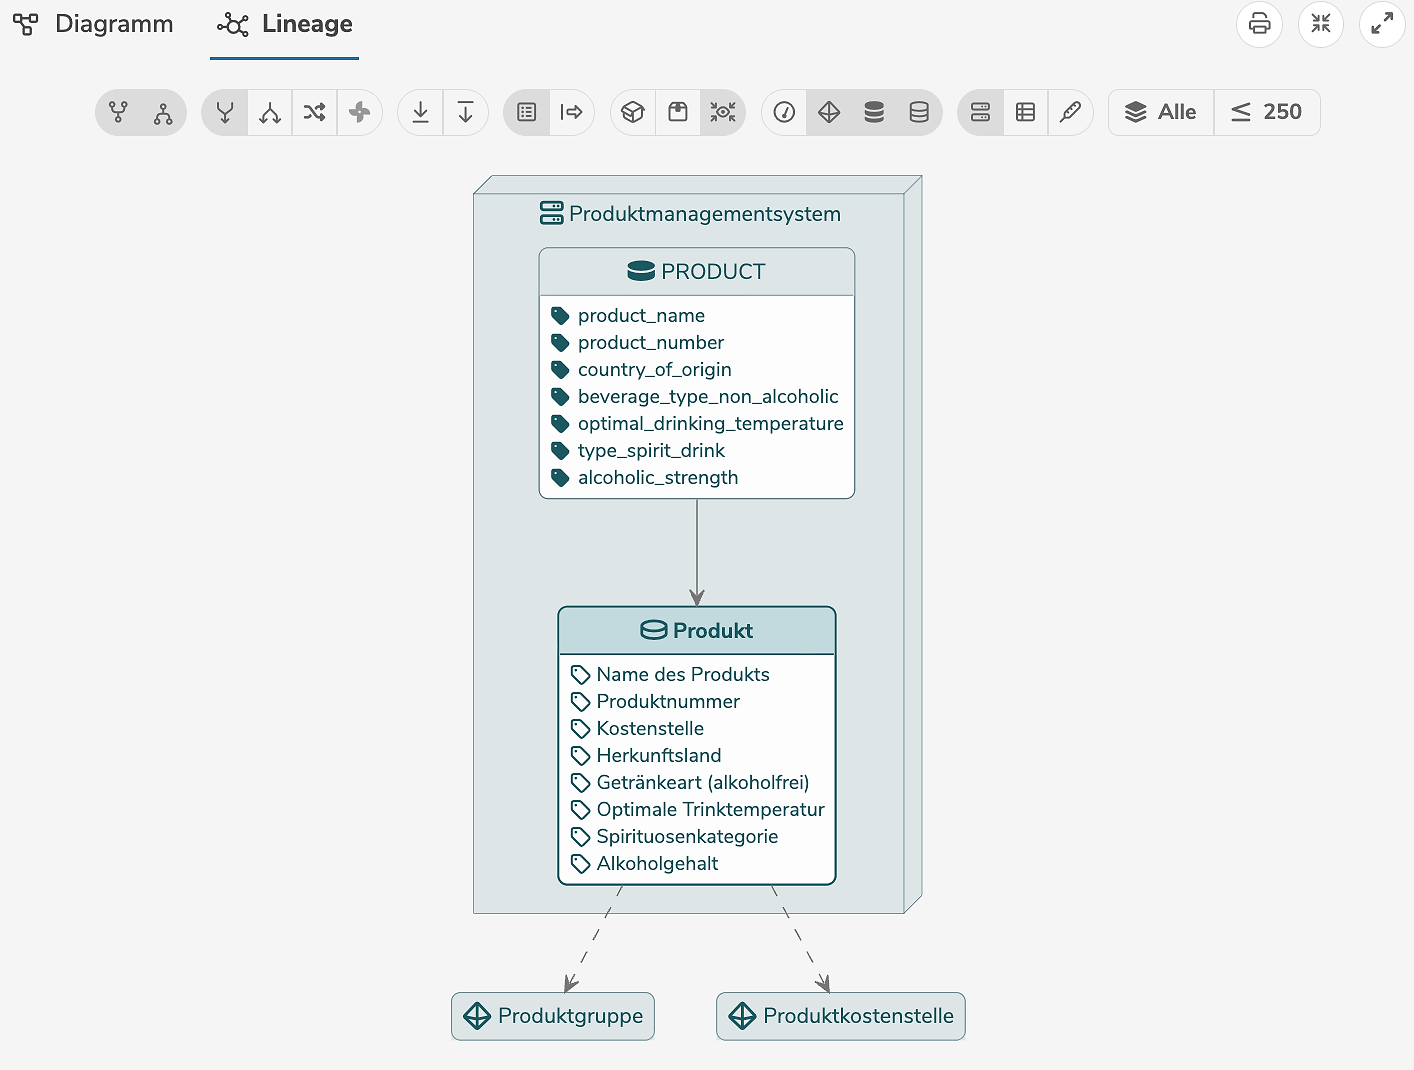Toggle the outlined database cylinder icon
The height and width of the screenshot is (1070, 1414).
tap(919, 112)
